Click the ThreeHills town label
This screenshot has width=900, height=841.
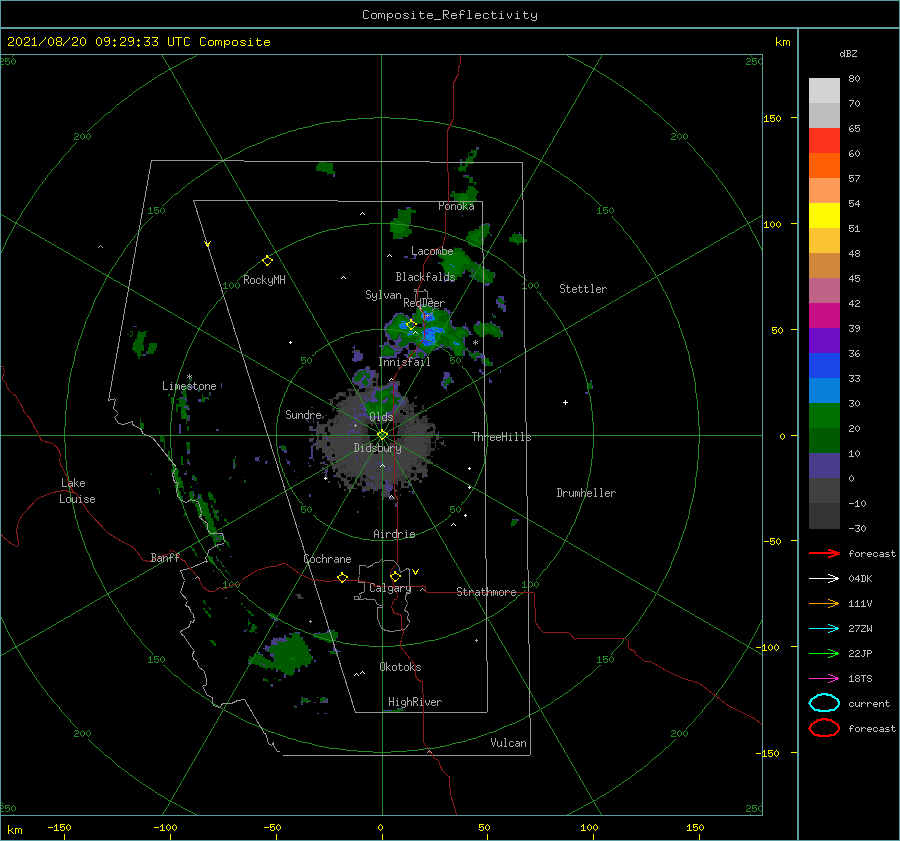(501, 437)
